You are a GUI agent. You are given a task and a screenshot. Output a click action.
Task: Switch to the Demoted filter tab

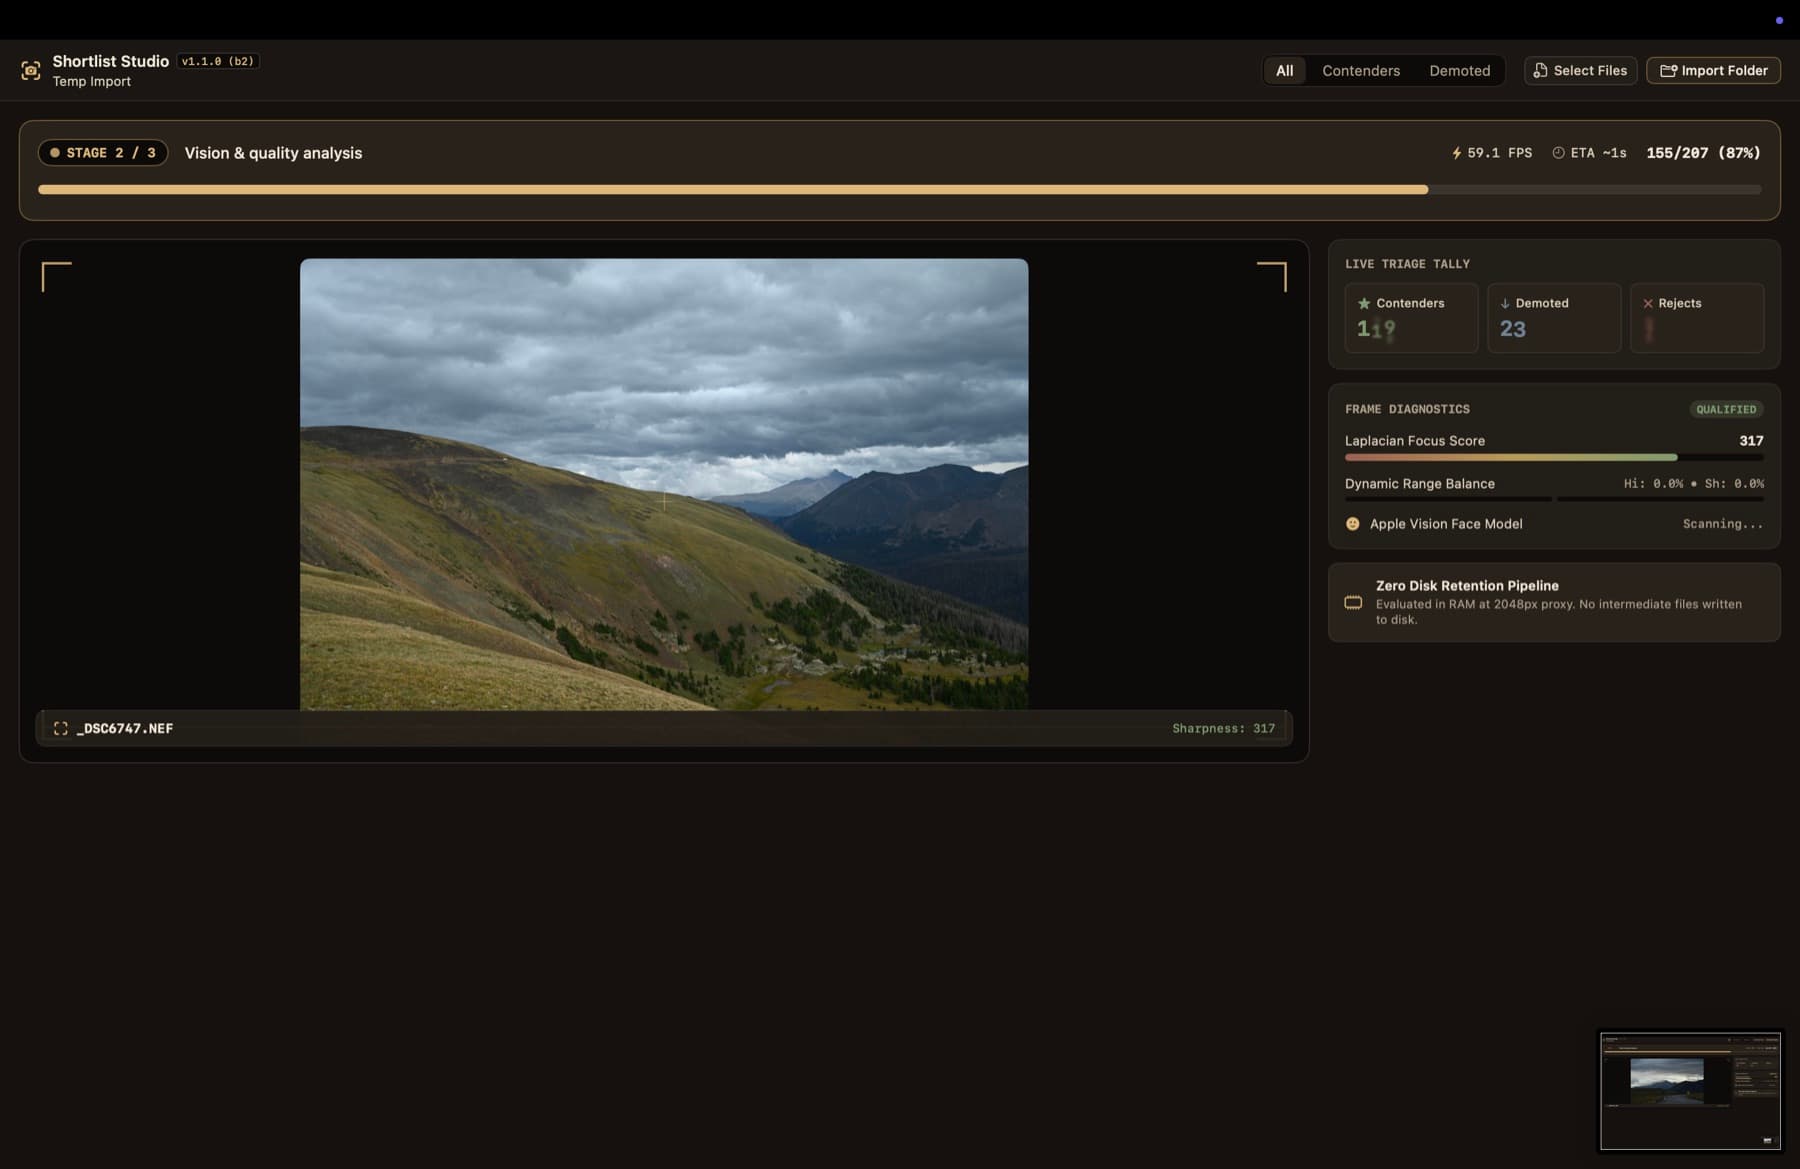[1460, 71]
